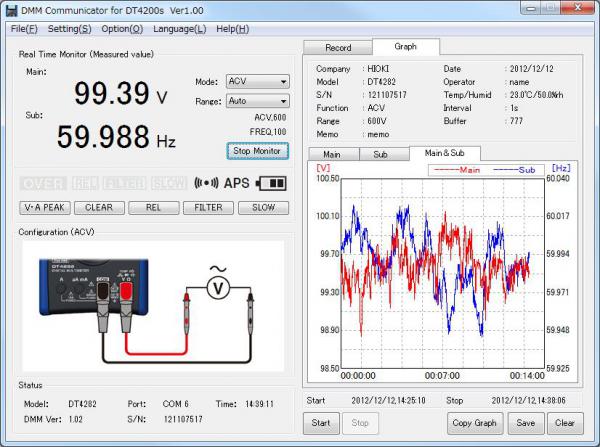
Task: Open the Option menu
Action: pyautogui.click(x=122, y=29)
